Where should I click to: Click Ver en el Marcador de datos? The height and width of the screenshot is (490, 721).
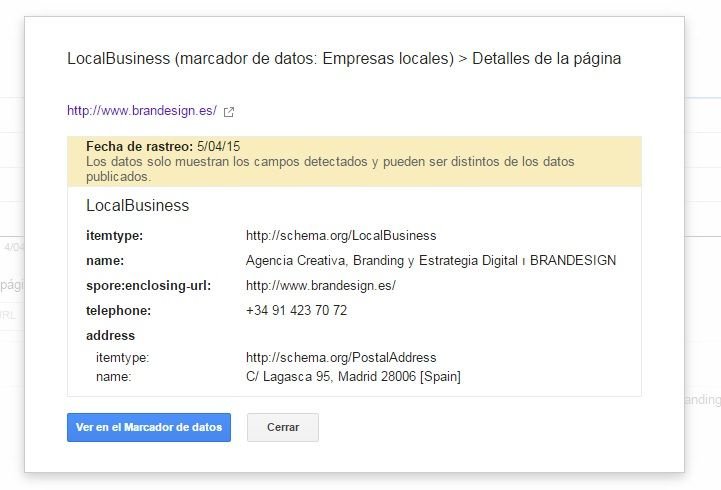tap(149, 427)
